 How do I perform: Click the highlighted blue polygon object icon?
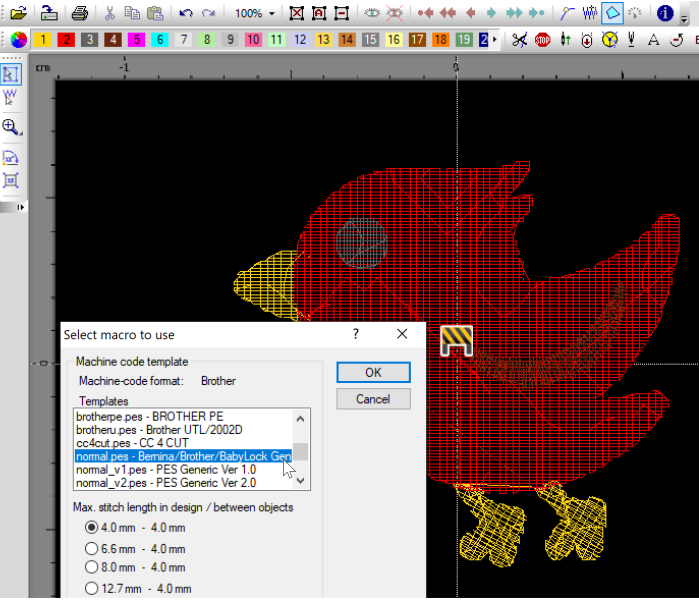click(612, 13)
